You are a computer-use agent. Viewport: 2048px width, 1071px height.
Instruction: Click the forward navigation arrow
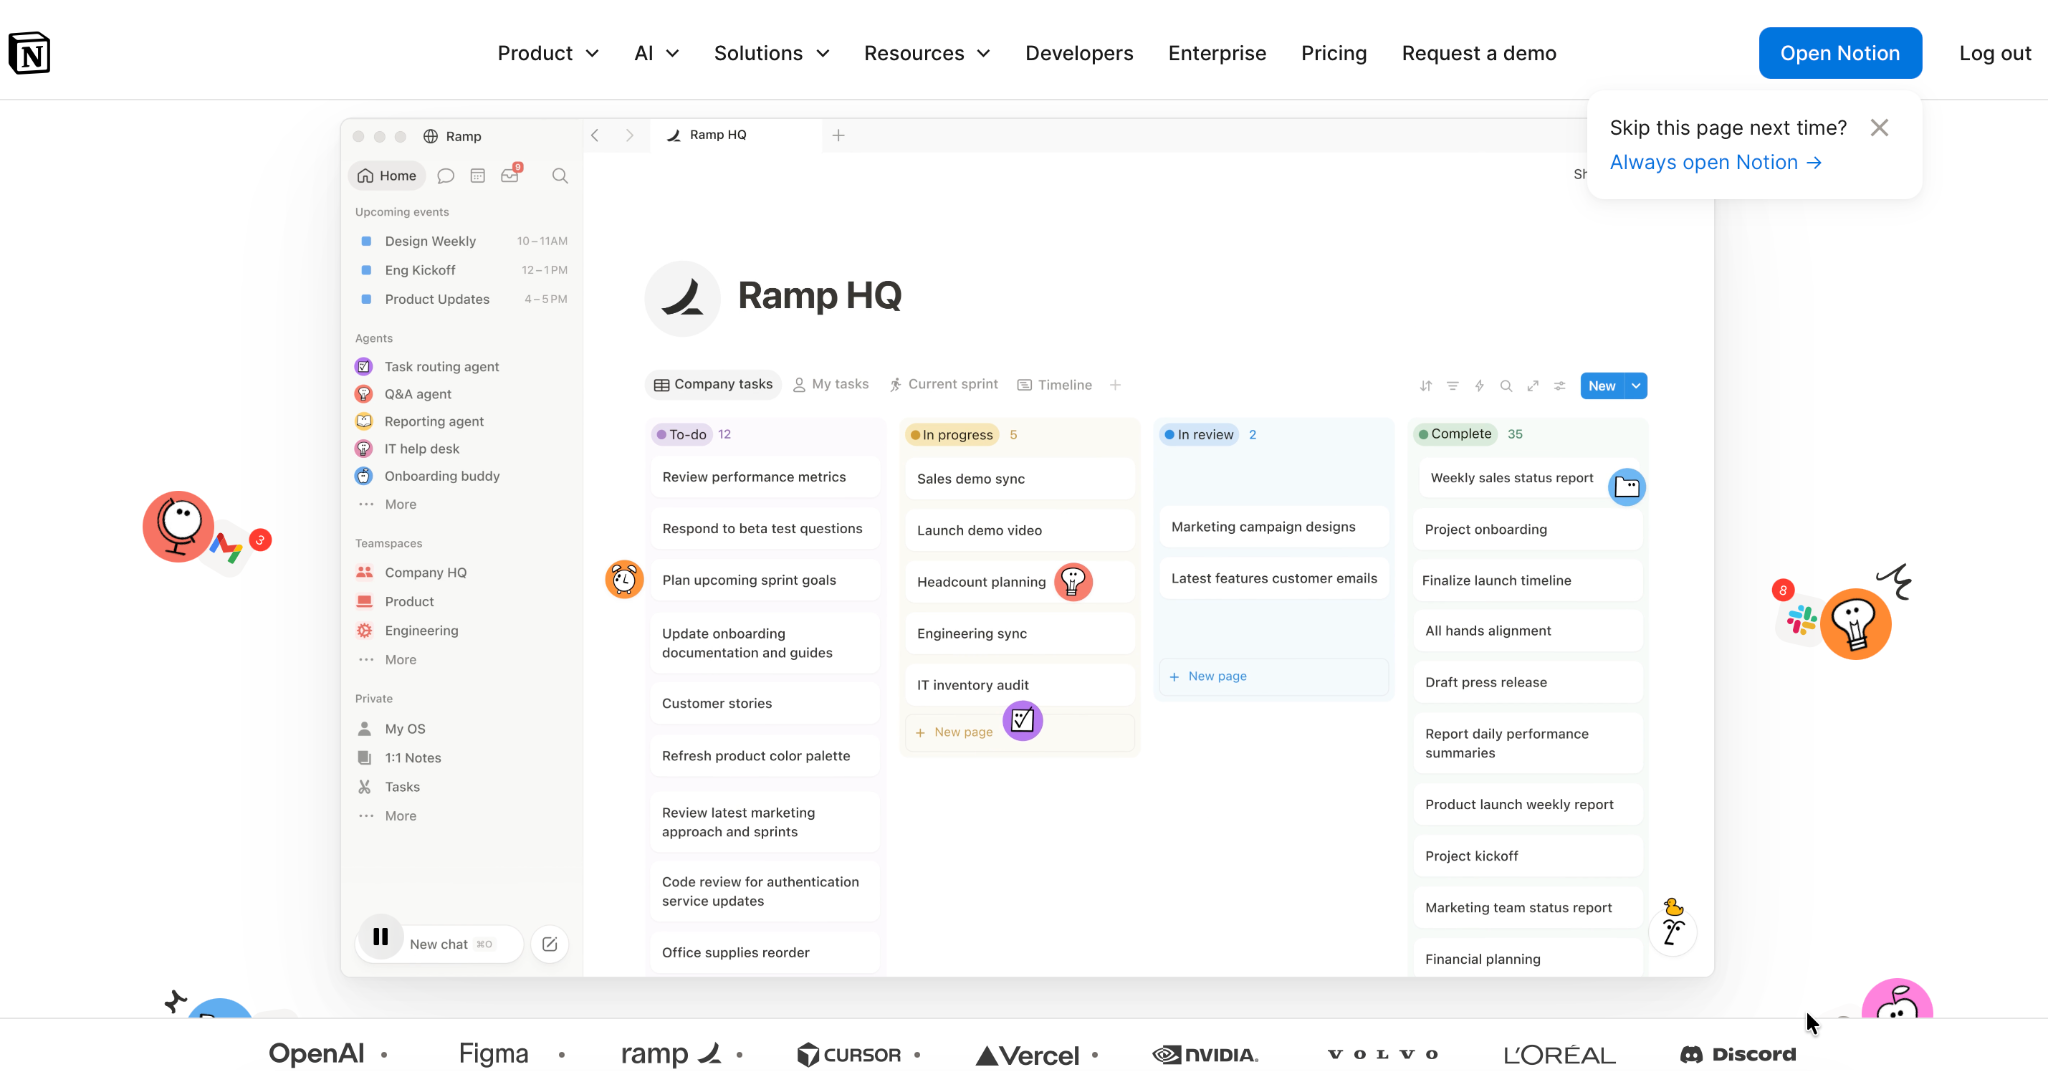(629, 135)
